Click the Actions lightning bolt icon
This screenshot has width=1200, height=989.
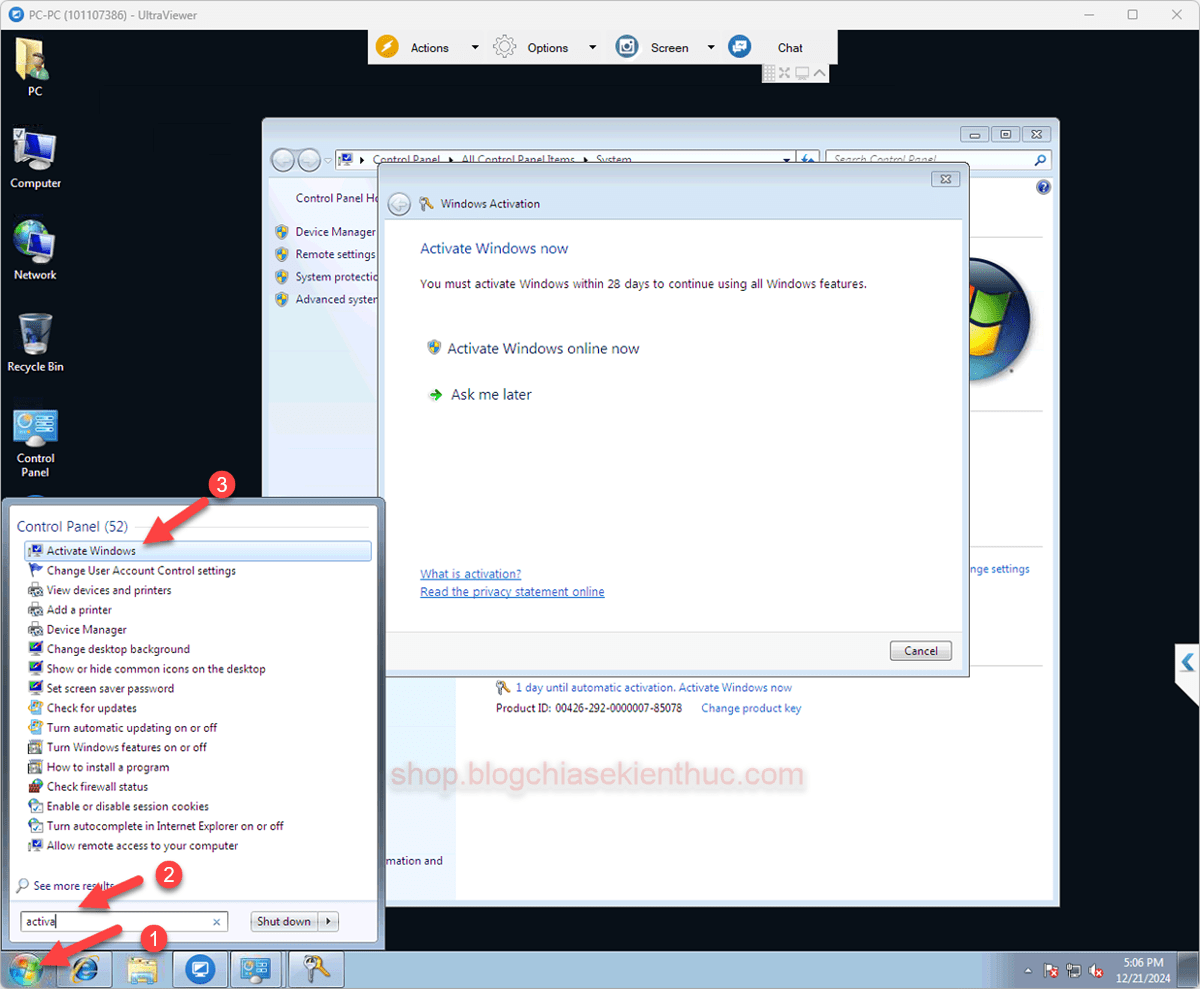click(387, 47)
